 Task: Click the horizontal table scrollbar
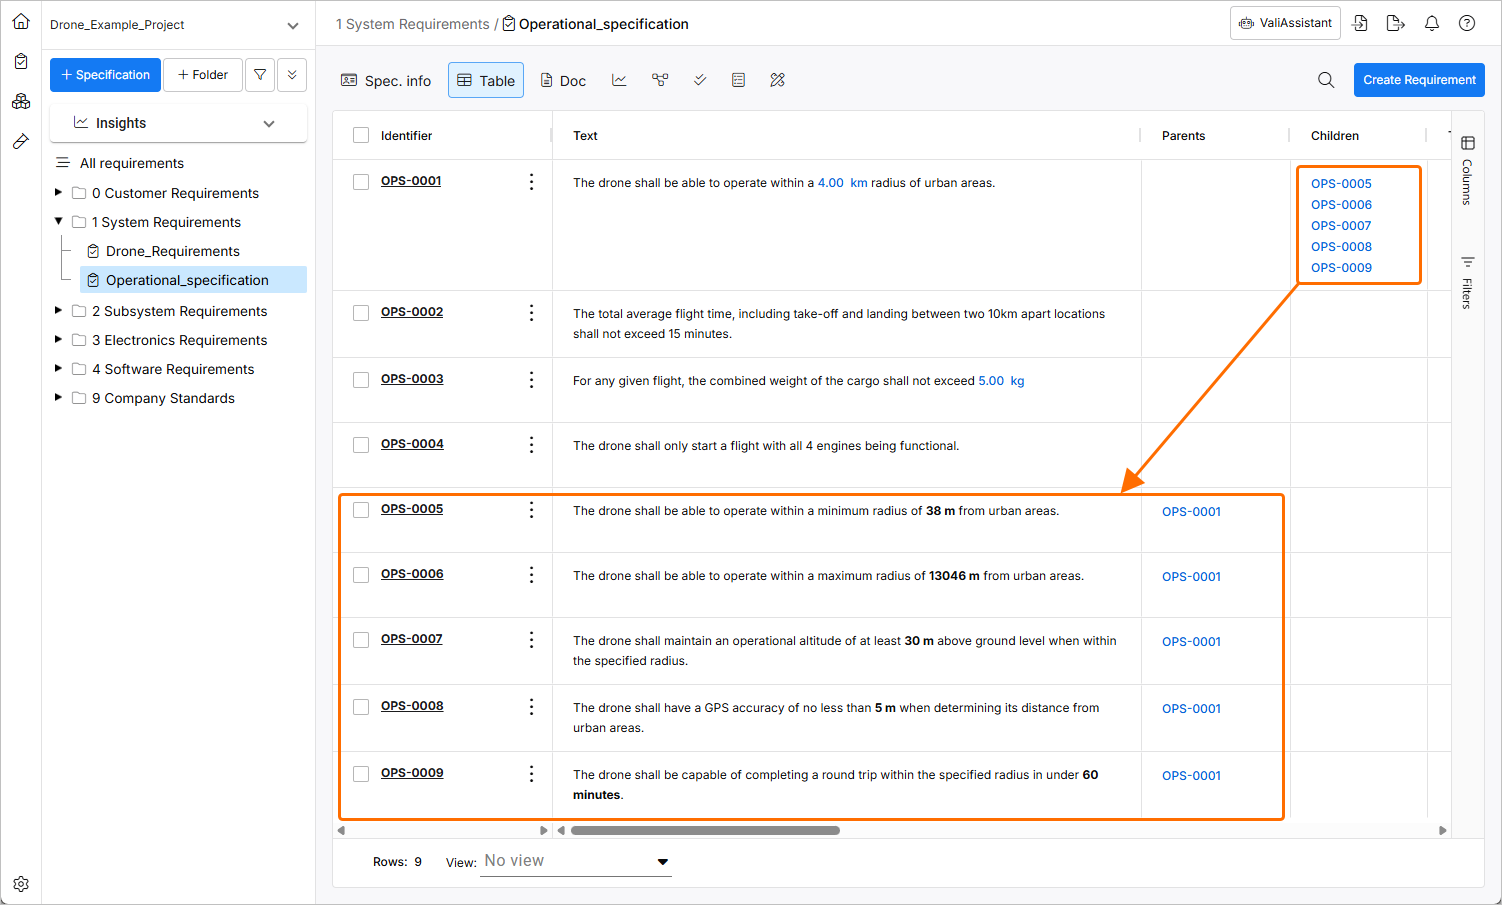pyautogui.click(x=705, y=830)
